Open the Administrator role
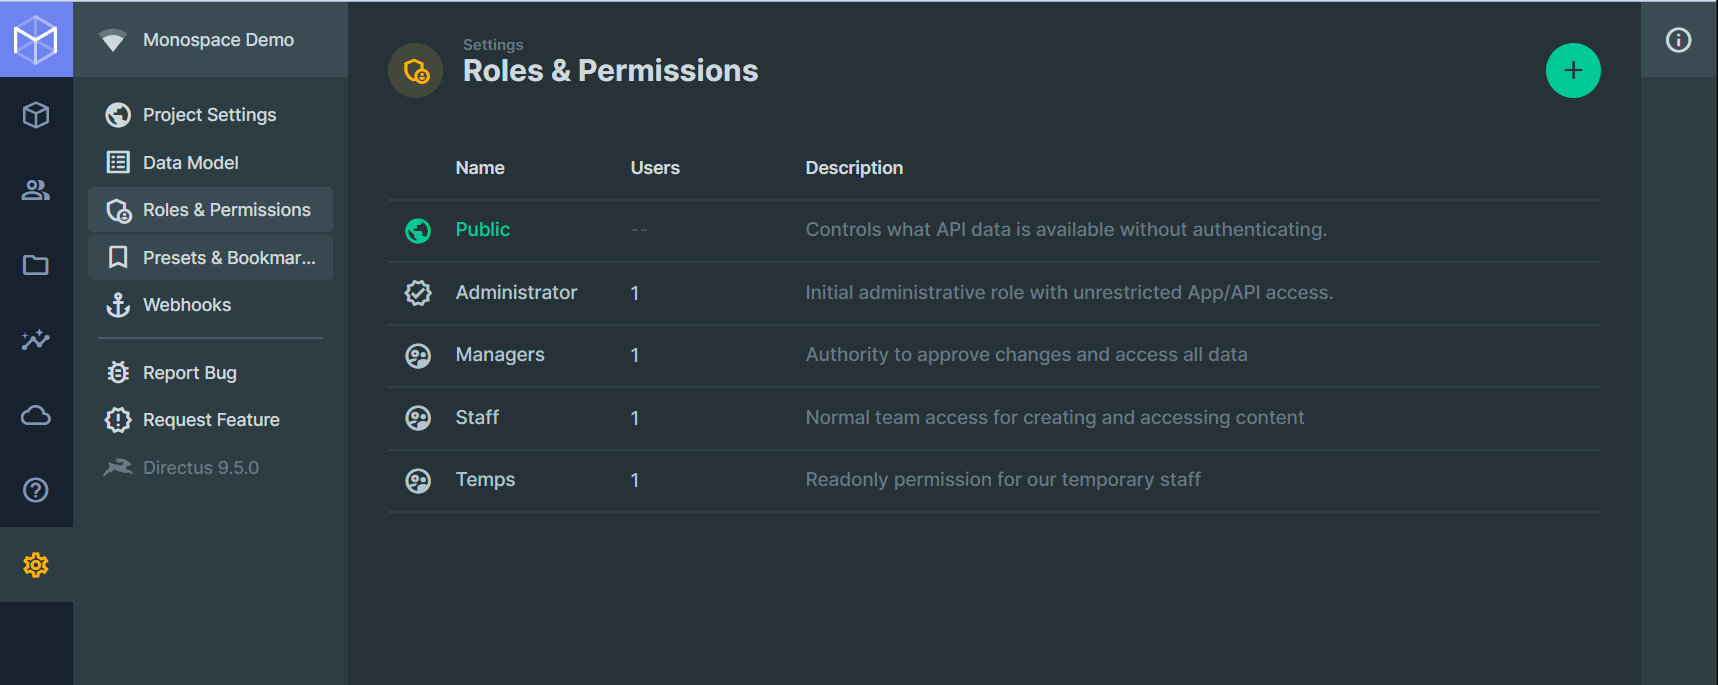The height and width of the screenshot is (685, 1718). click(x=516, y=293)
